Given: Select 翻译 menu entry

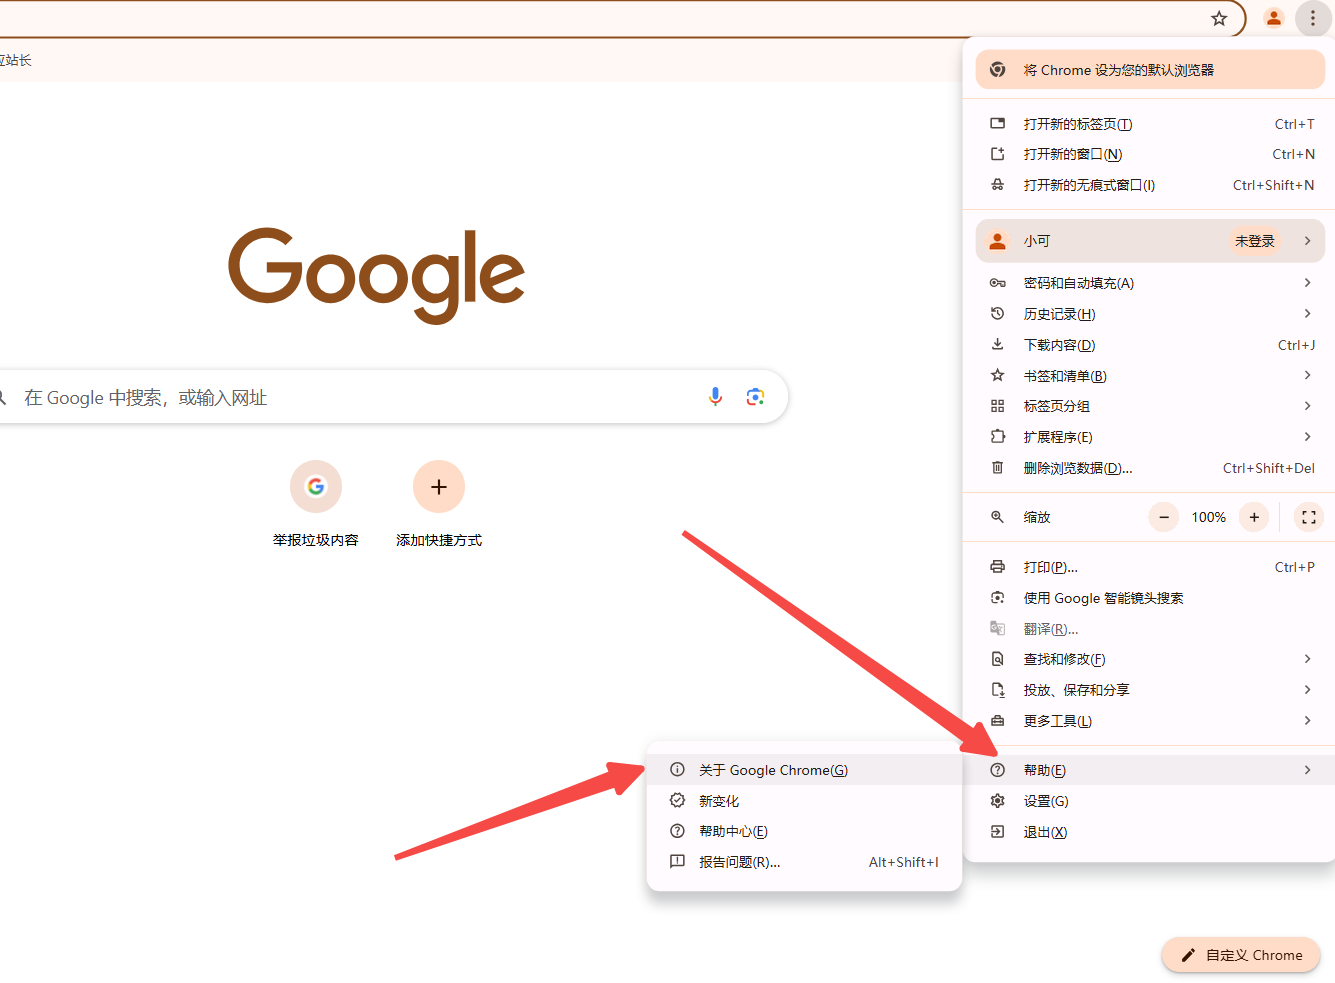Looking at the screenshot, I should pos(1150,629).
